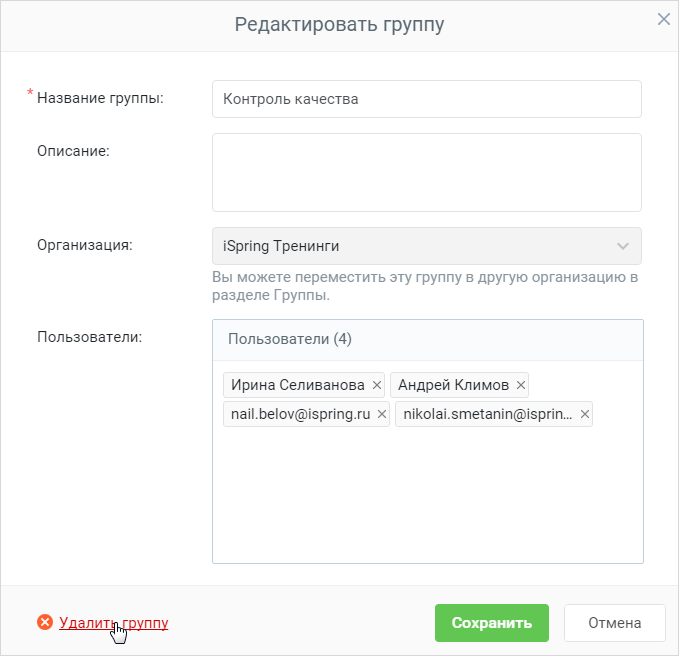
Task: Click the Отмена button
Action: coord(614,623)
